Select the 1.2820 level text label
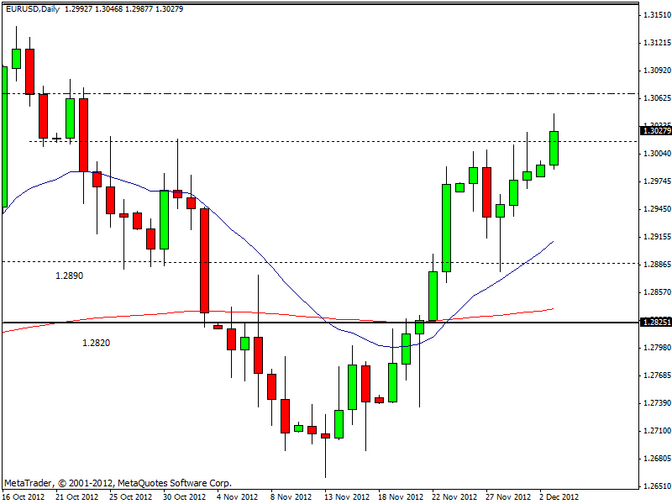Image resolution: width=672 pixels, height=504 pixels. click(96, 342)
